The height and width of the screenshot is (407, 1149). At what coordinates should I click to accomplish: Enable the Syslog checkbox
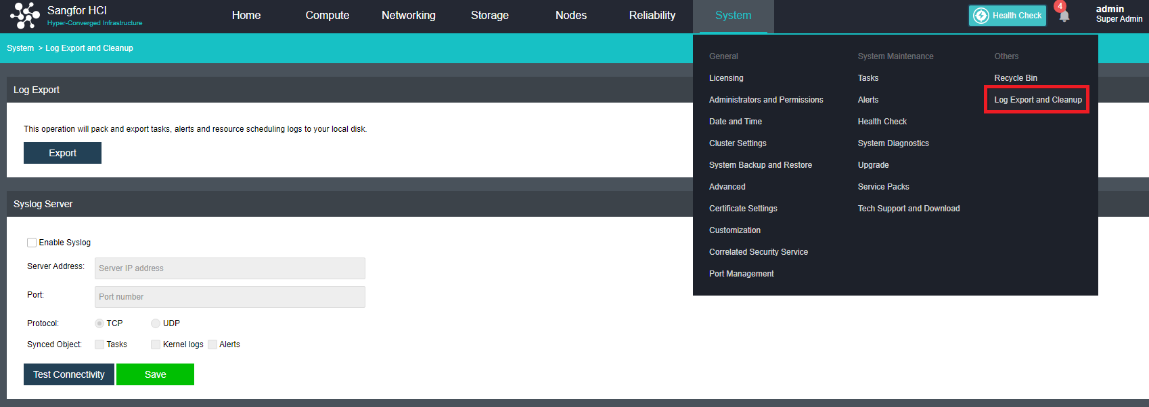(32, 242)
